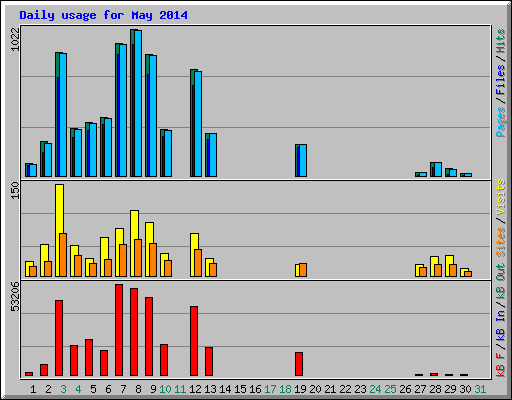Click the 'Pages' legend label
Image resolution: width=512 pixels, height=400 pixels.
point(501,122)
